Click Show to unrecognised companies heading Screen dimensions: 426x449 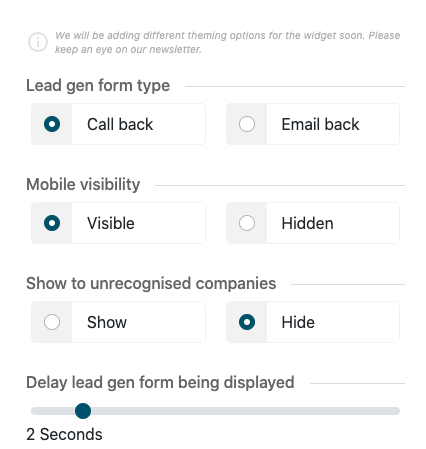tap(151, 284)
